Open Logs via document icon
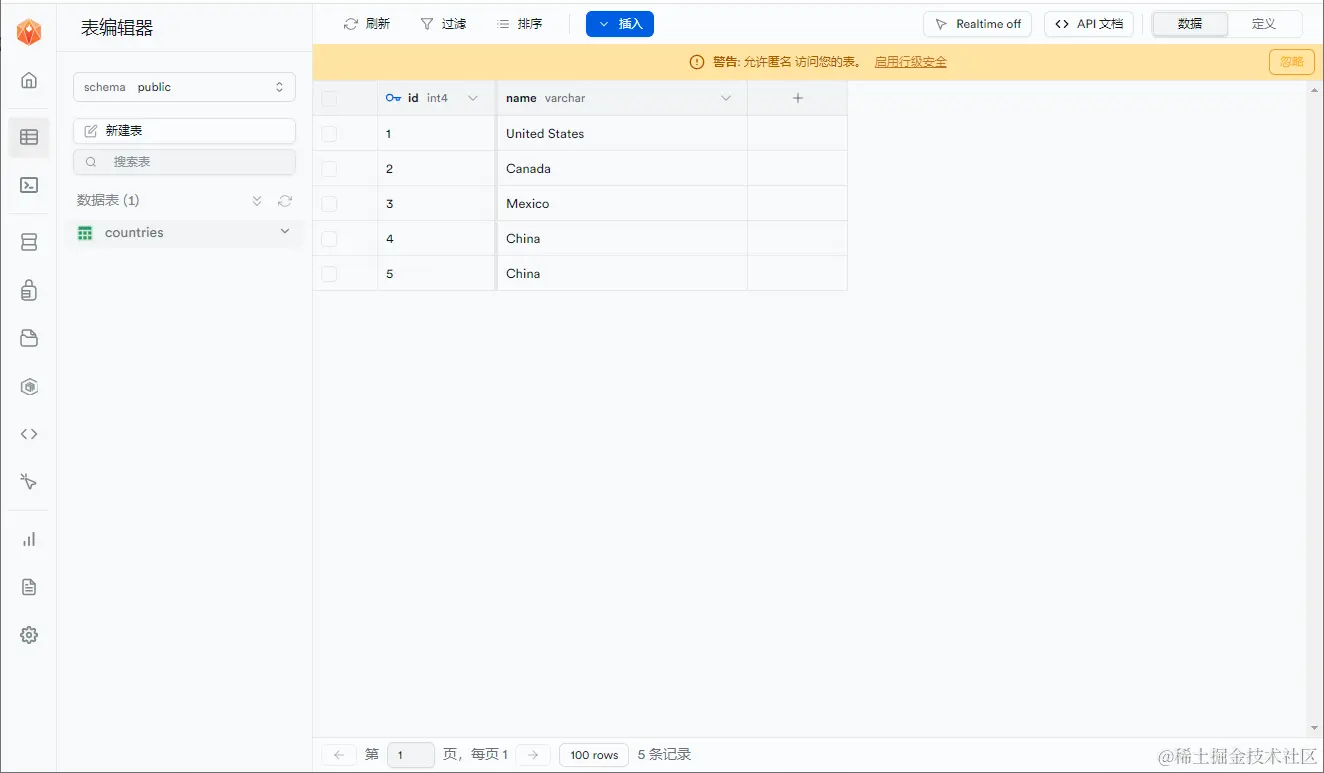Image resolution: width=1324 pixels, height=773 pixels. click(28, 586)
